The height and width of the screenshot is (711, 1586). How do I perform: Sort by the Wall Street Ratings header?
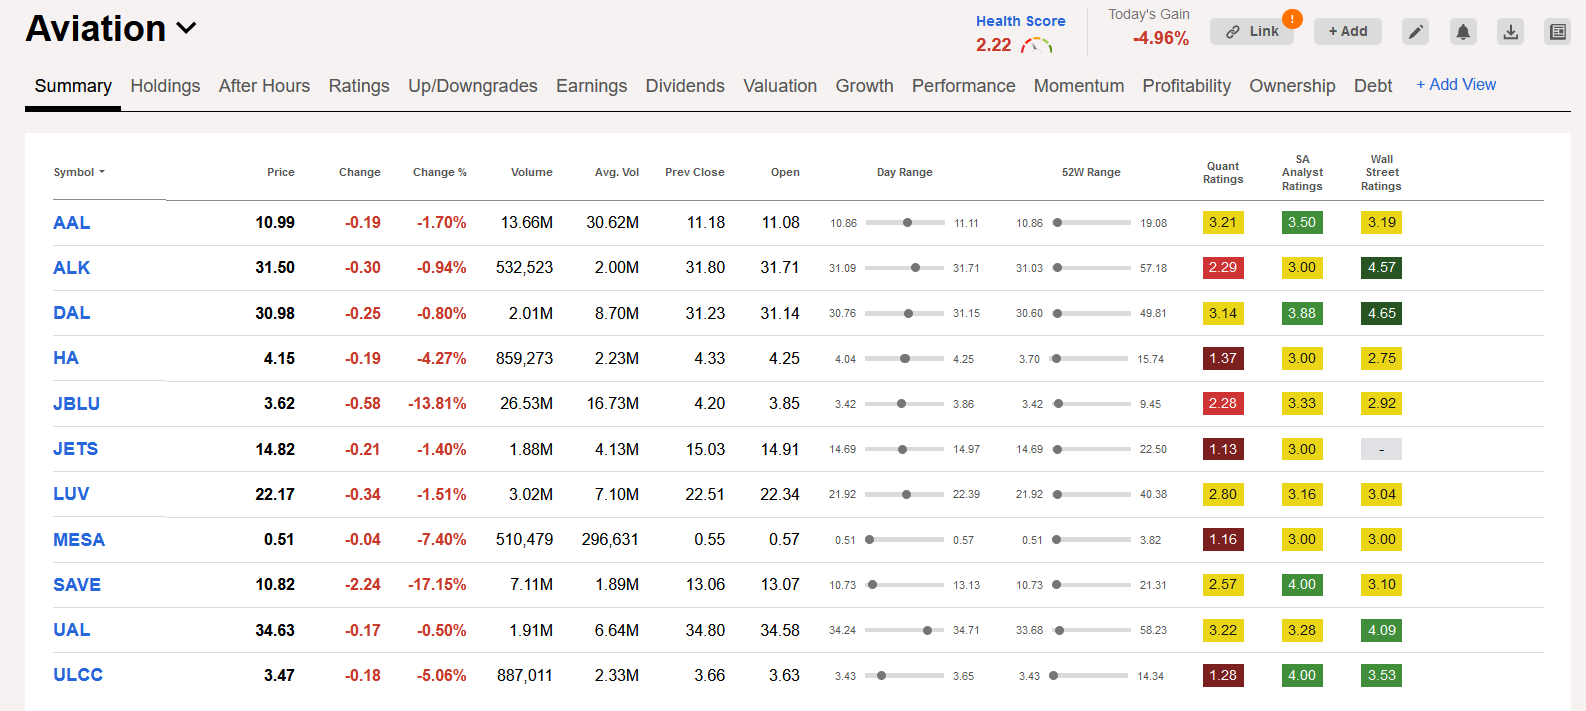coord(1381,173)
